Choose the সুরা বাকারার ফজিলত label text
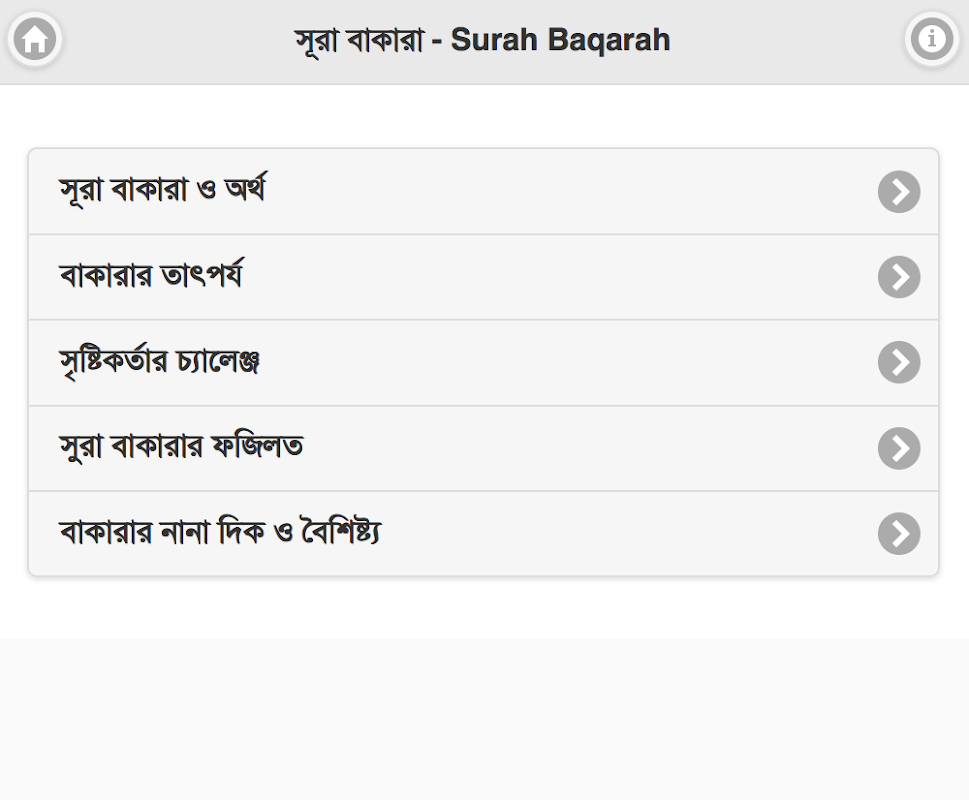This screenshot has height=800, width=969. (181, 447)
